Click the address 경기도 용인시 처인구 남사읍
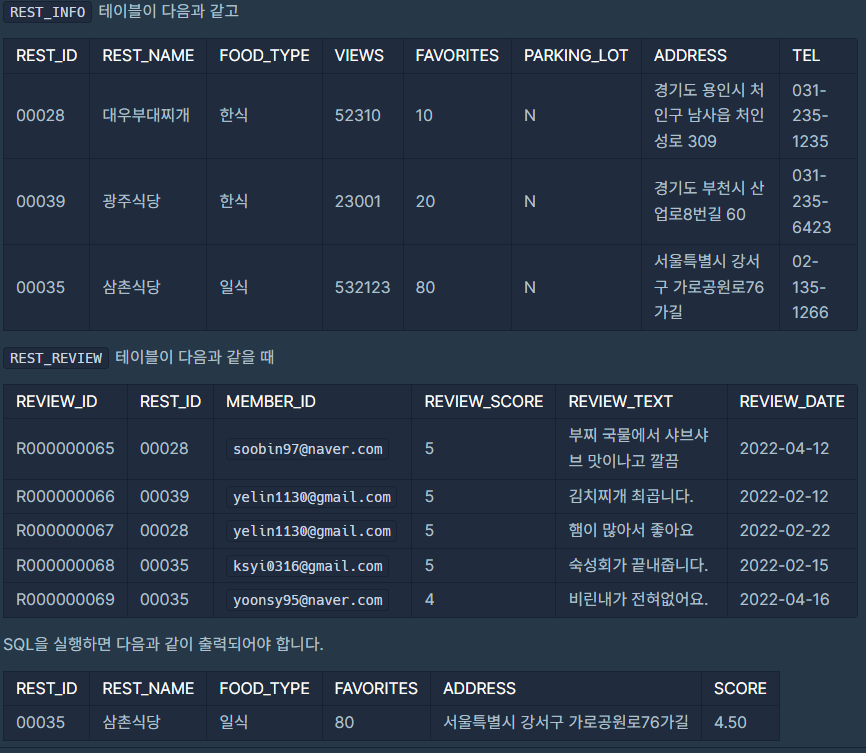 pos(709,115)
